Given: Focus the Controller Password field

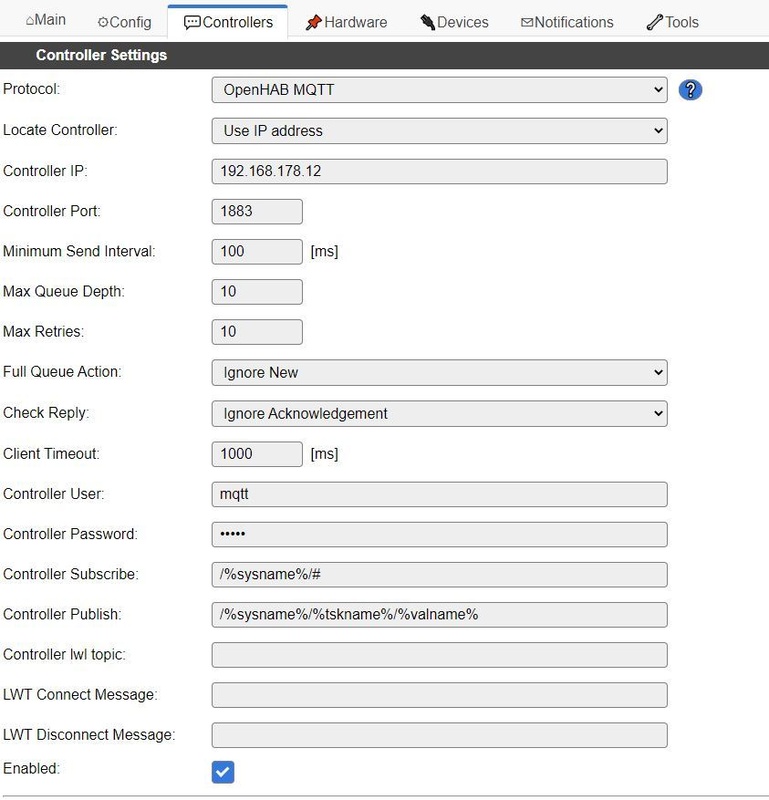Looking at the screenshot, I should pyautogui.click(x=439, y=534).
